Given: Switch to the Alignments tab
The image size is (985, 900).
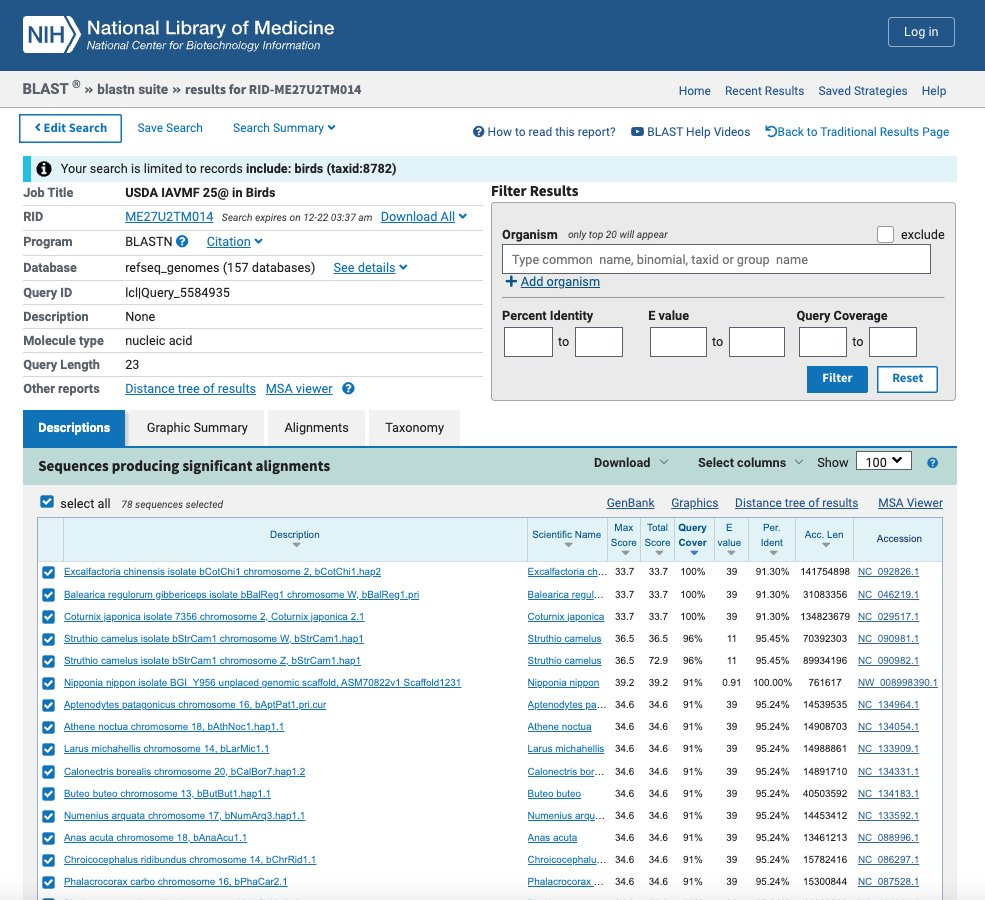Looking at the screenshot, I should click(x=316, y=428).
